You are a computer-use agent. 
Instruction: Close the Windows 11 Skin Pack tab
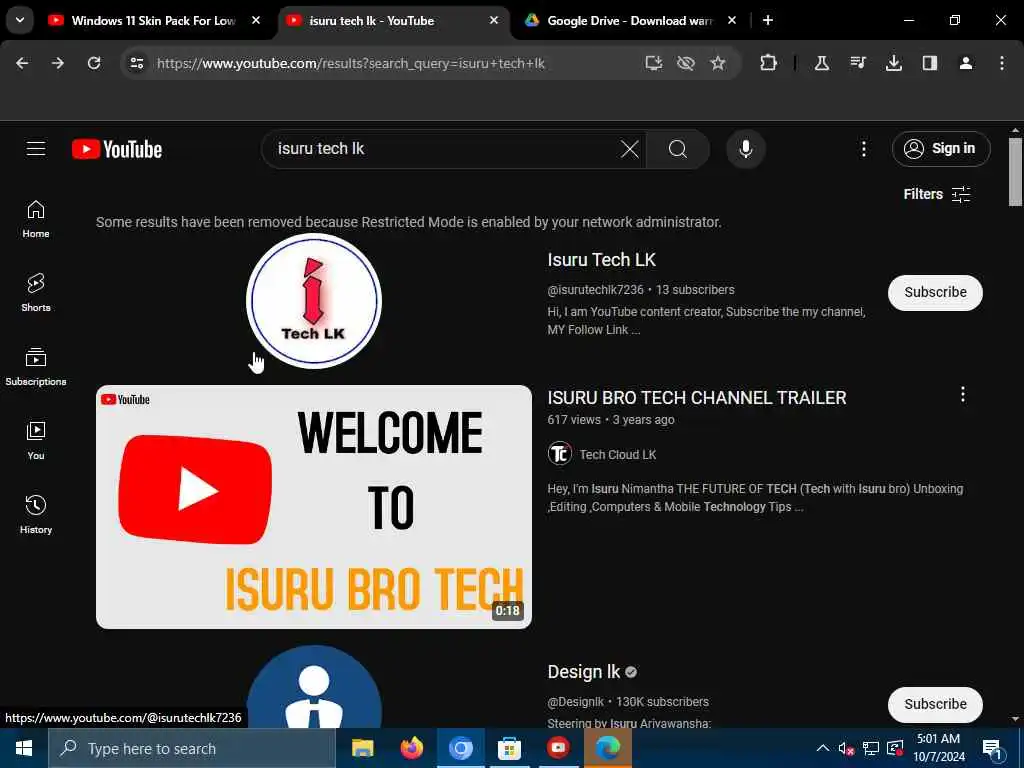click(x=256, y=20)
